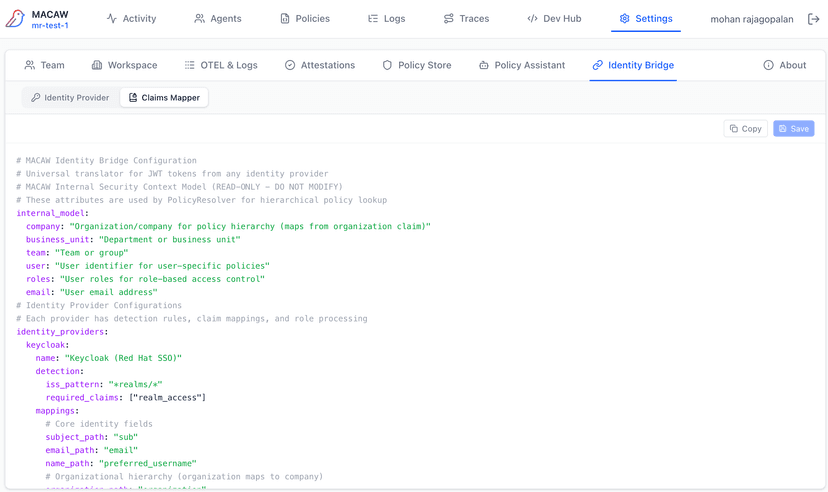Switch to the Logs view
828x492 pixels.
[386, 19]
